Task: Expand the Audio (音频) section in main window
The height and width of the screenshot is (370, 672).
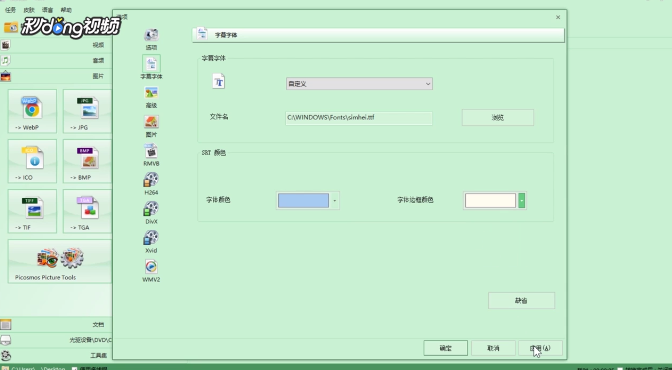Action: pyautogui.click(x=56, y=60)
